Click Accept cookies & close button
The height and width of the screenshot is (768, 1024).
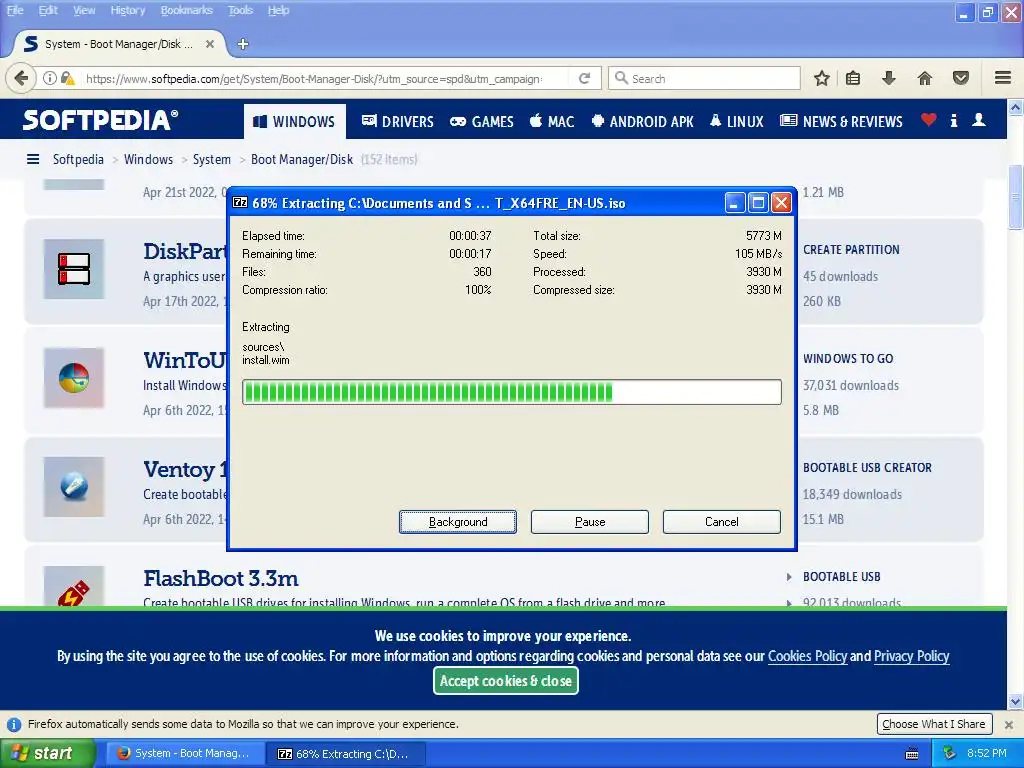click(505, 680)
